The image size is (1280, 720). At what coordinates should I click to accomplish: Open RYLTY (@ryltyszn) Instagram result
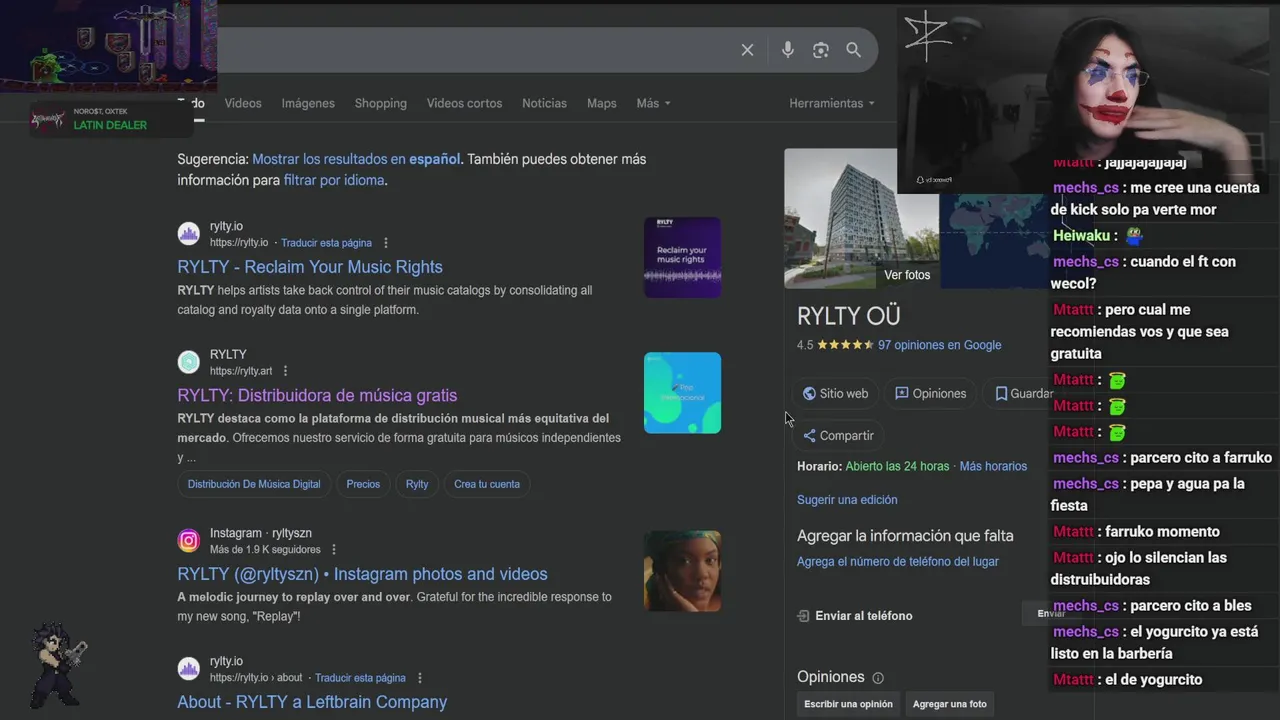coord(362,574)
